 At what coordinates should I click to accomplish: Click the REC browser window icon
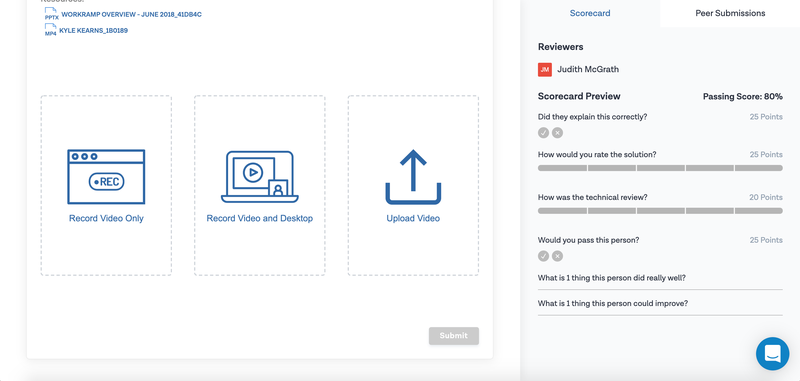pyautogui.click(x=106, y=176)
